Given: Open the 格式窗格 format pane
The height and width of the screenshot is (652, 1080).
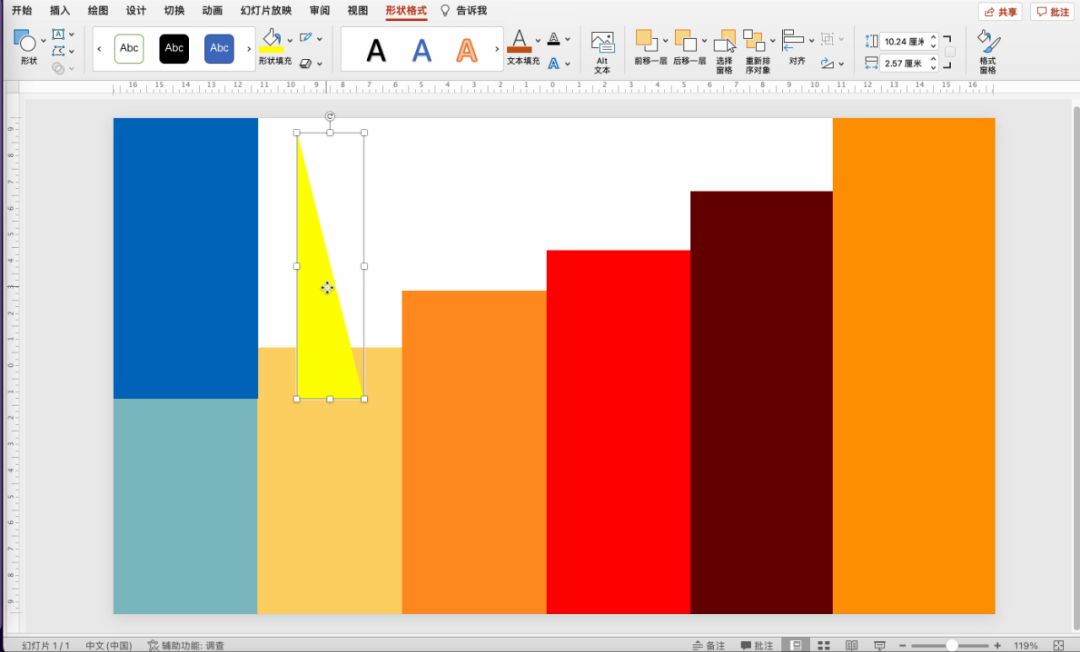Looking at the screenshot, I should (x=988, y=52).
